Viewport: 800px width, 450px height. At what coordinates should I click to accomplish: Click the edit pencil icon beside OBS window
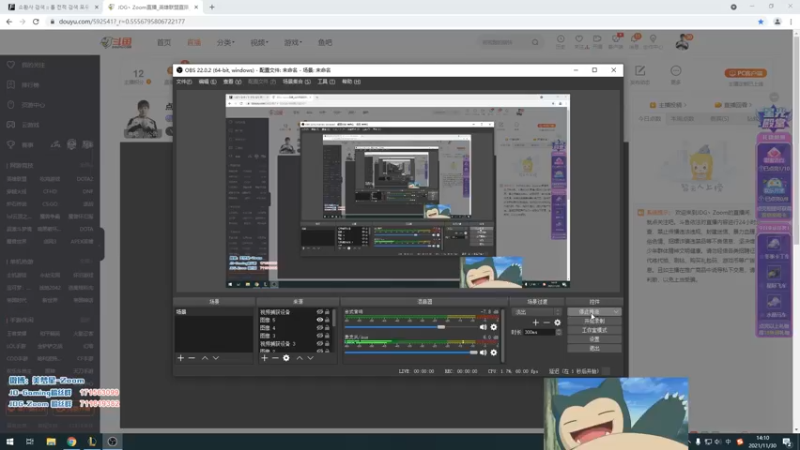[x=640, y=71]
